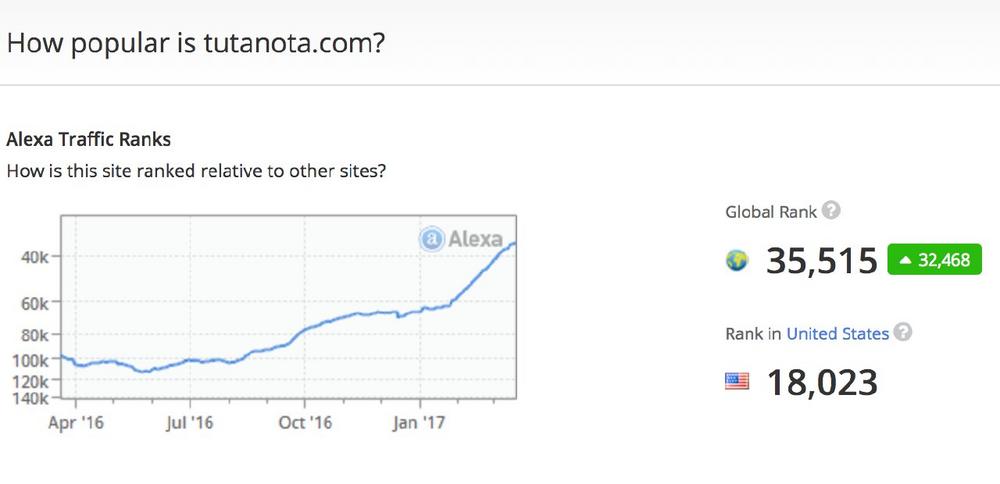1000x484 pixels.
Task: Click the help icon beside United States rank
Action: 903,333
